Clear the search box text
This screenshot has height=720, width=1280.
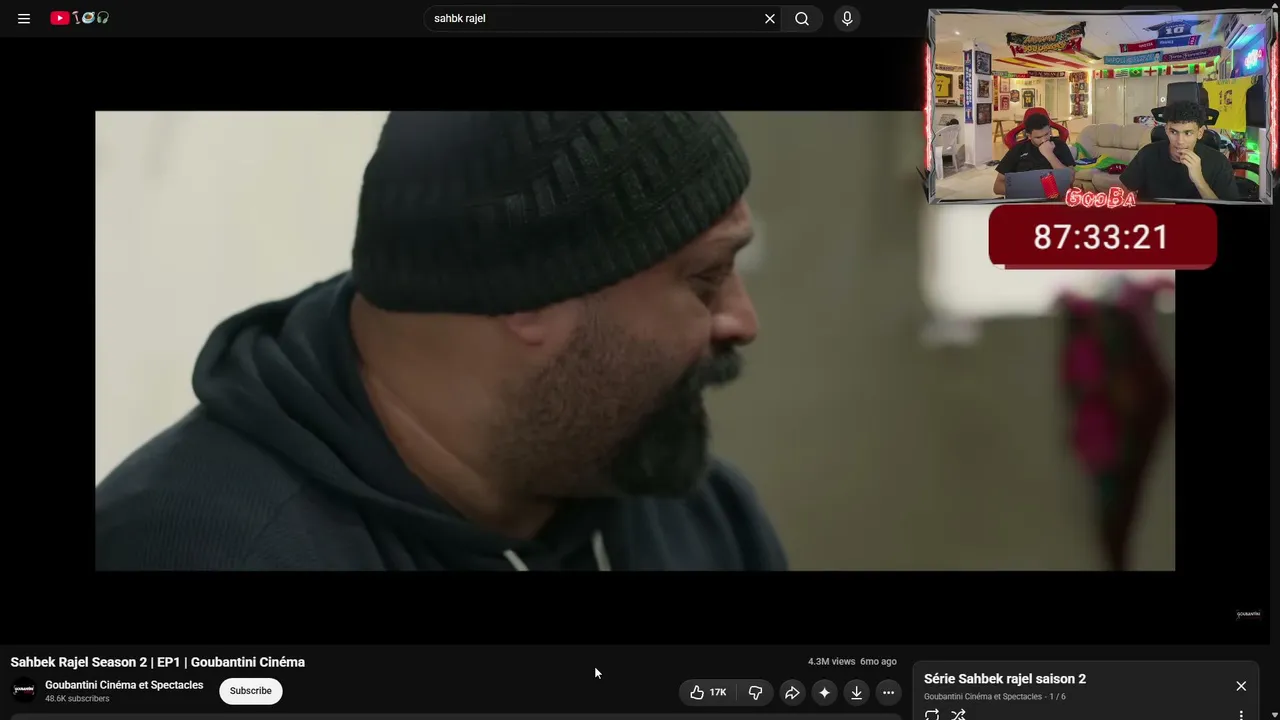[x=770, y=18]
